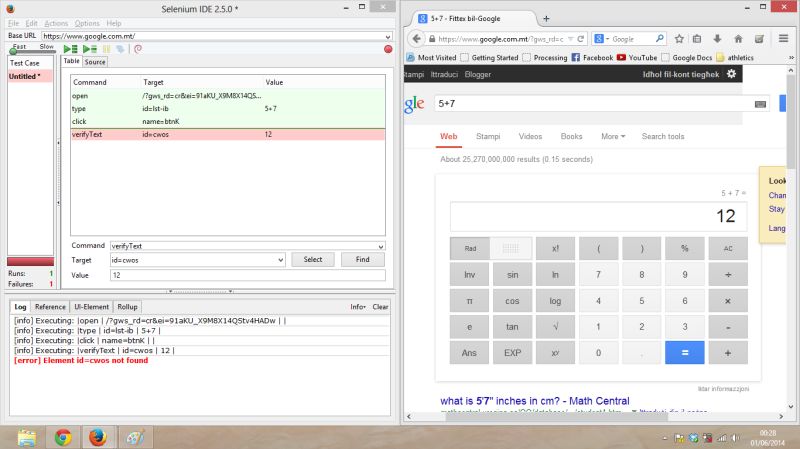Show more bookmarks with the overflow chevron
800x449 pixels.
point(791,58)
